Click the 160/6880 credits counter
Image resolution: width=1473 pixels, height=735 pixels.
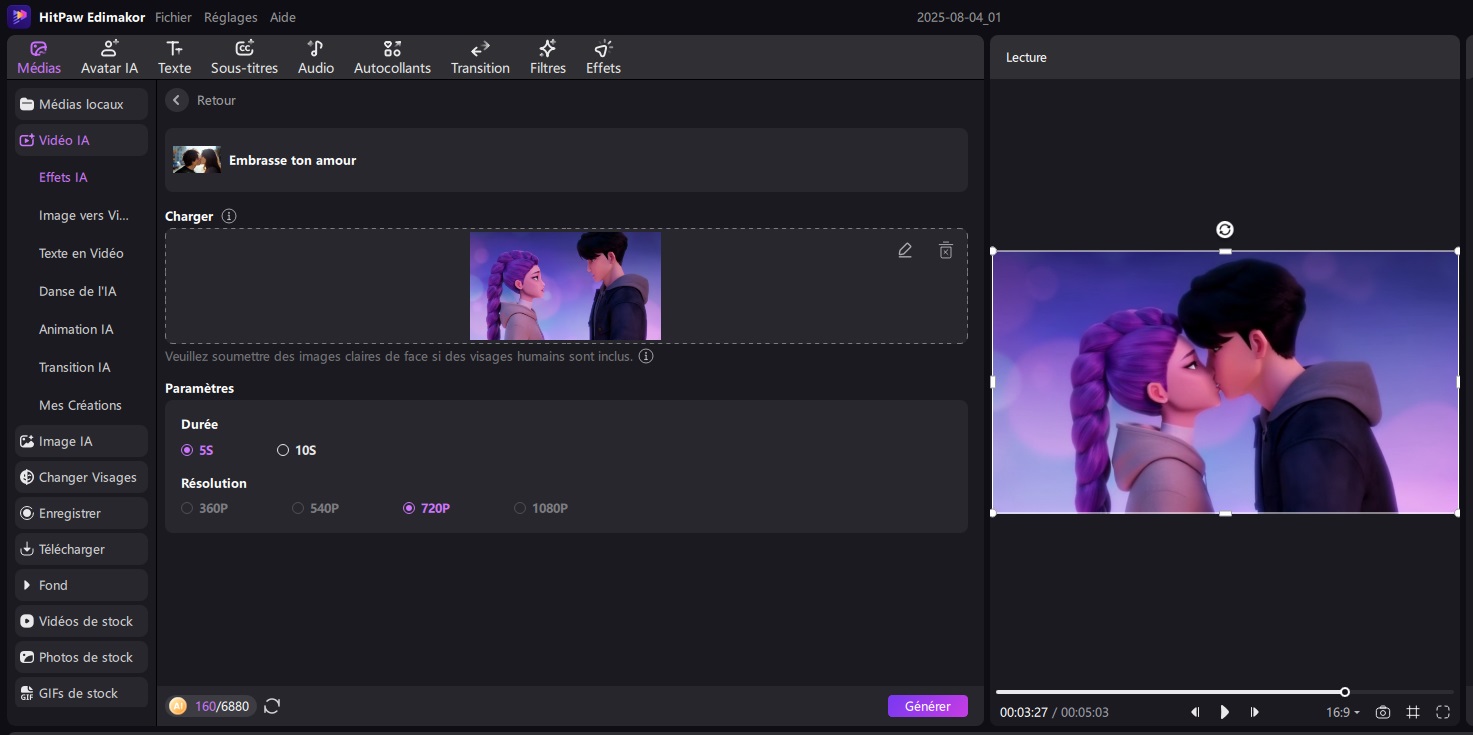(x=211, y=706)
